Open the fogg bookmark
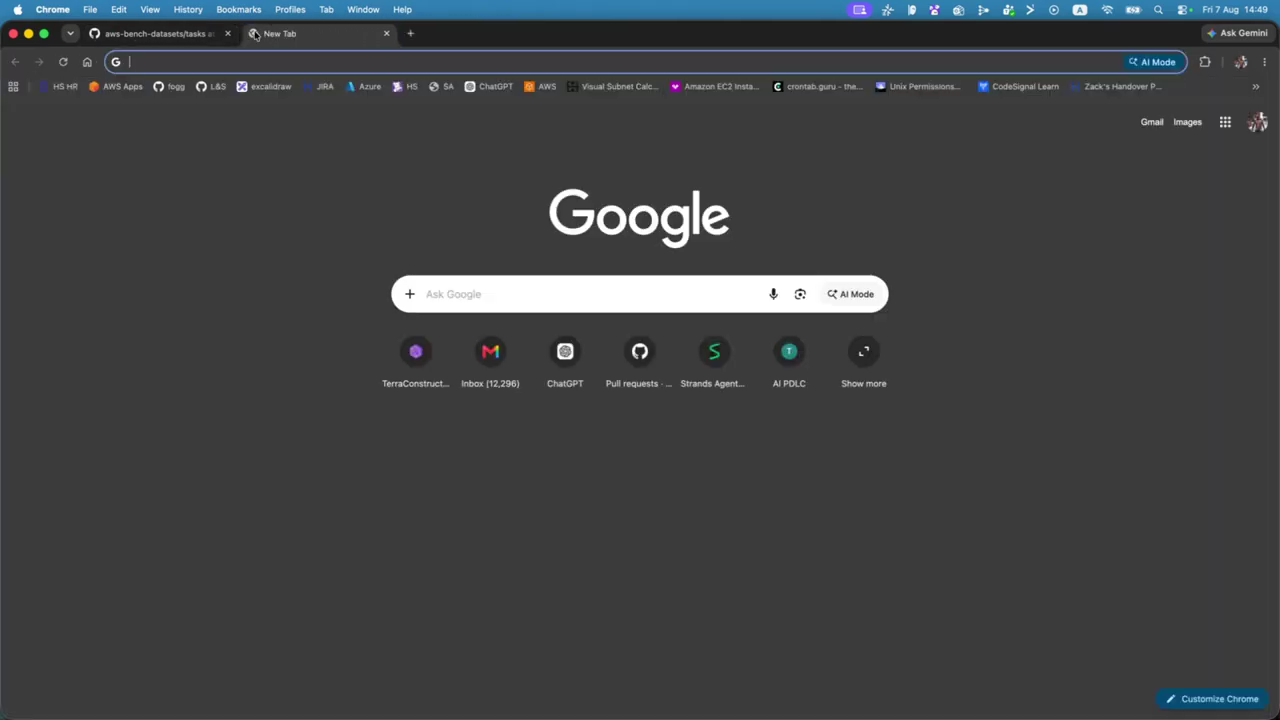Viewport: 1280px width, 720px height. pos(169,87)
